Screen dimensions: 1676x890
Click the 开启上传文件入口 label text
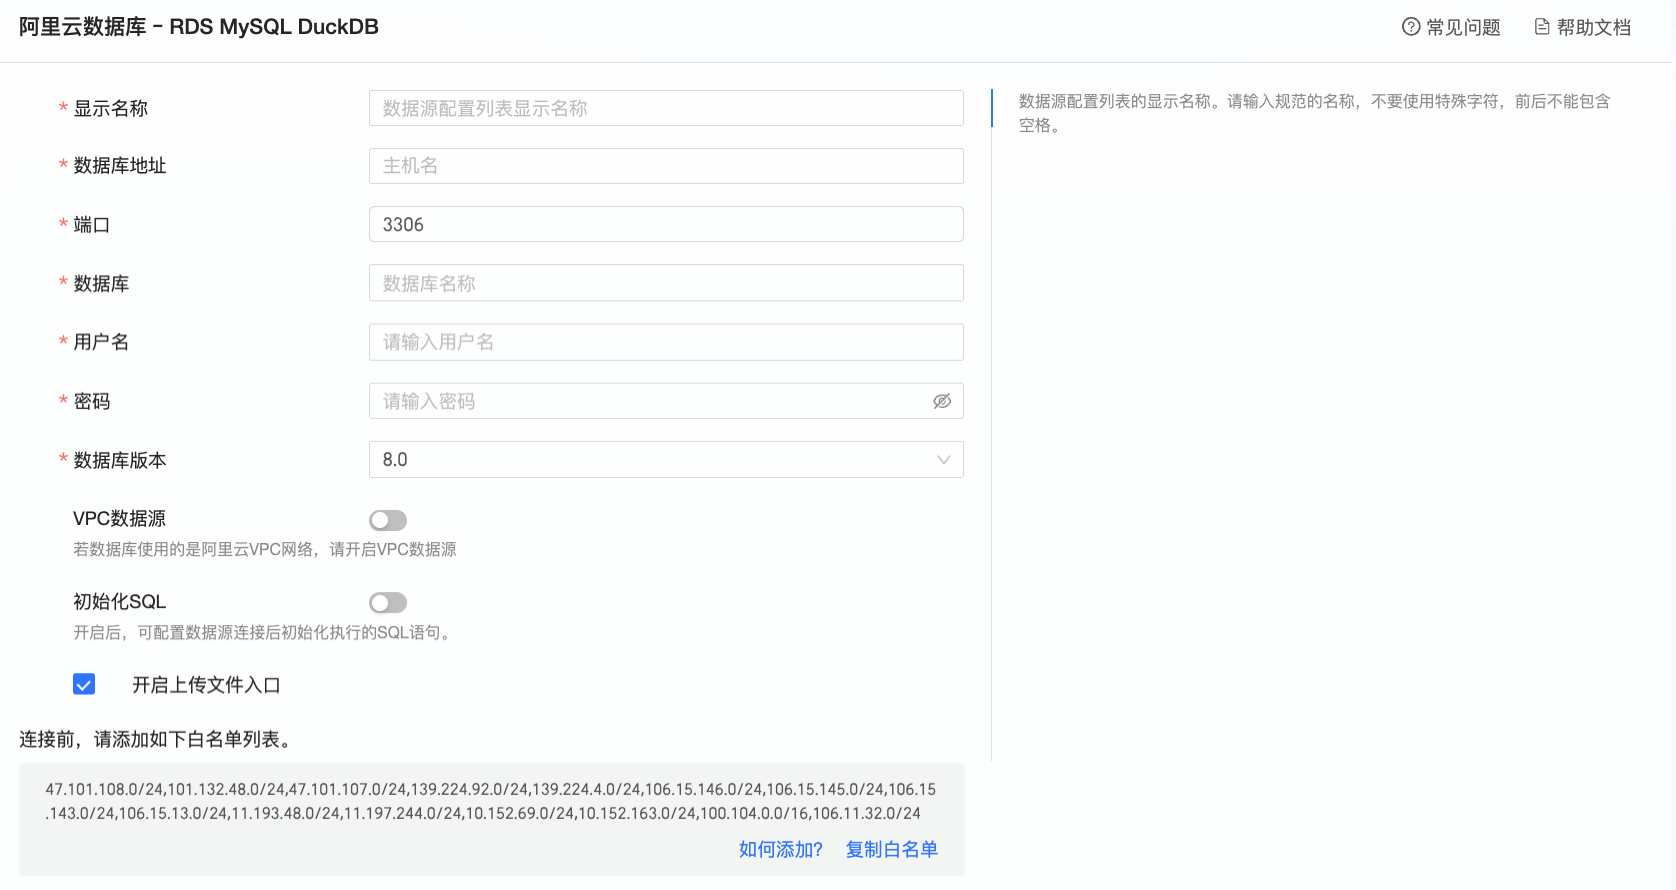tap(206, 684)
